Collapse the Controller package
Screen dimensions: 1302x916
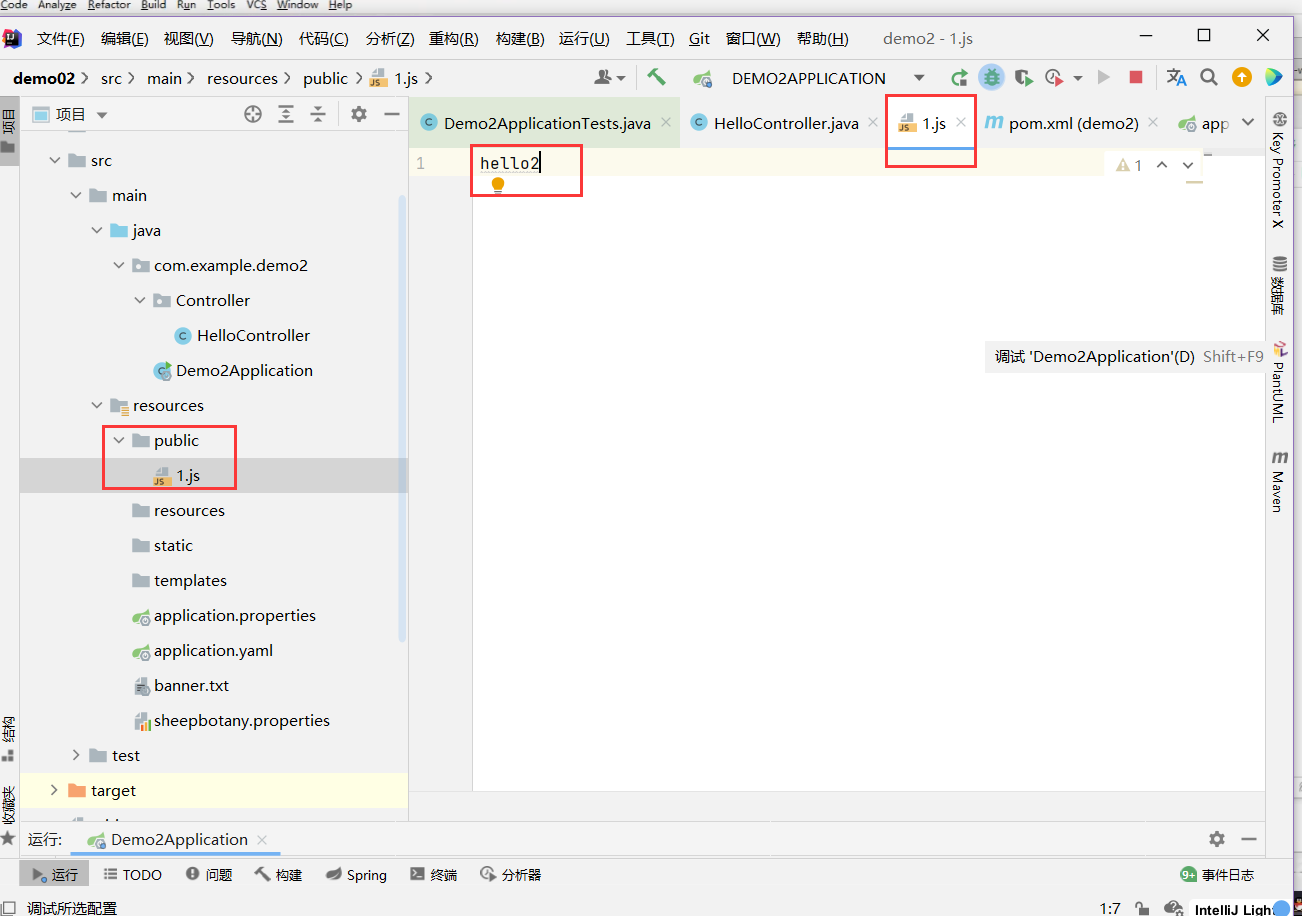point(139,300)
